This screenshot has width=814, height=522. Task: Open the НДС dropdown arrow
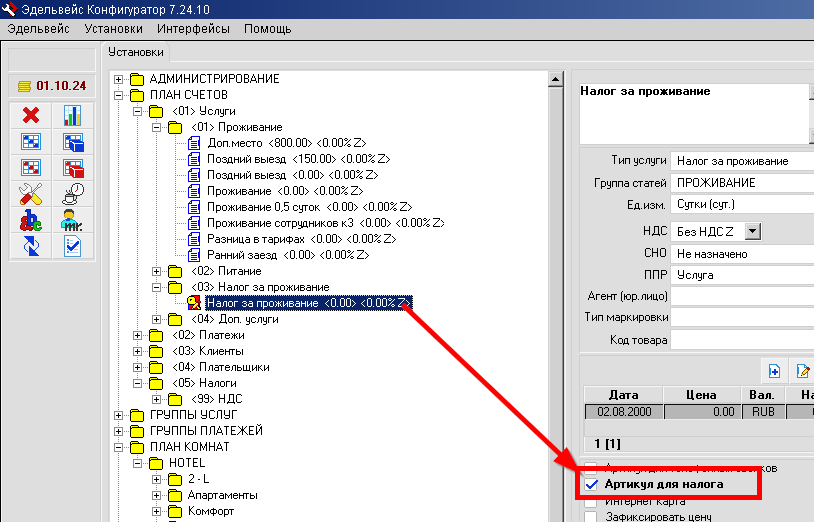point(753,232)
